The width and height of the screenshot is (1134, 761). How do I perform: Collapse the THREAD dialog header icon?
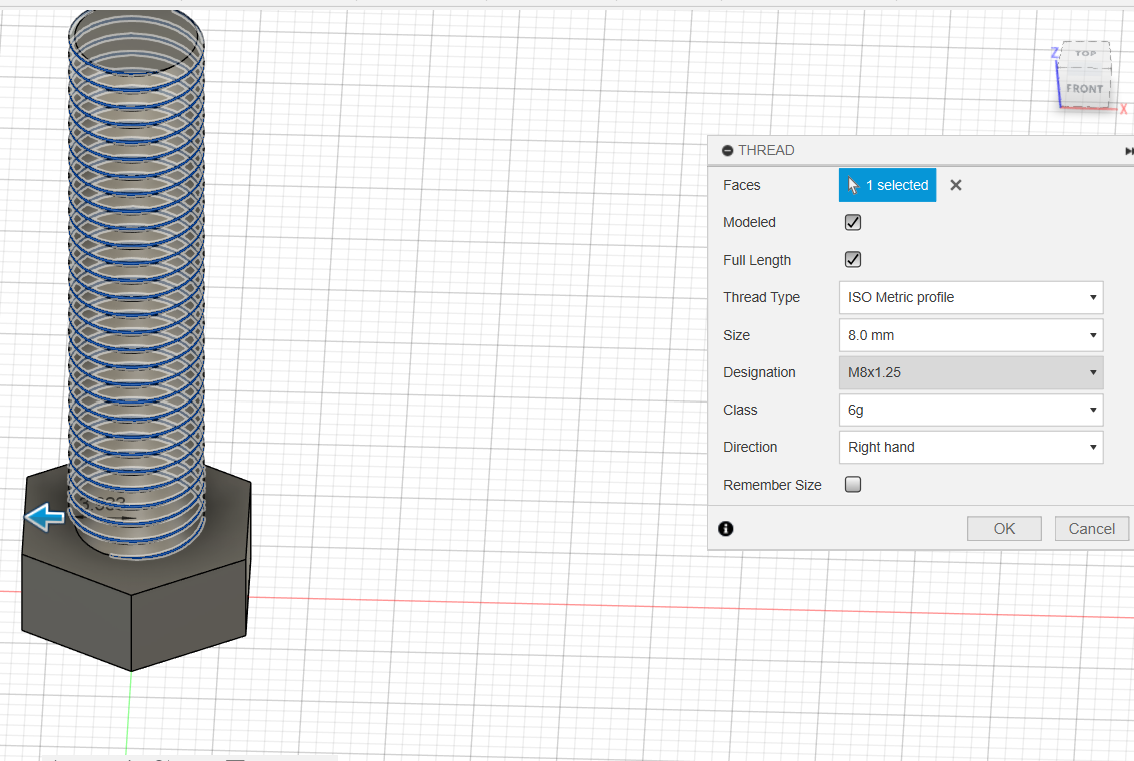(x=728, y=150)
